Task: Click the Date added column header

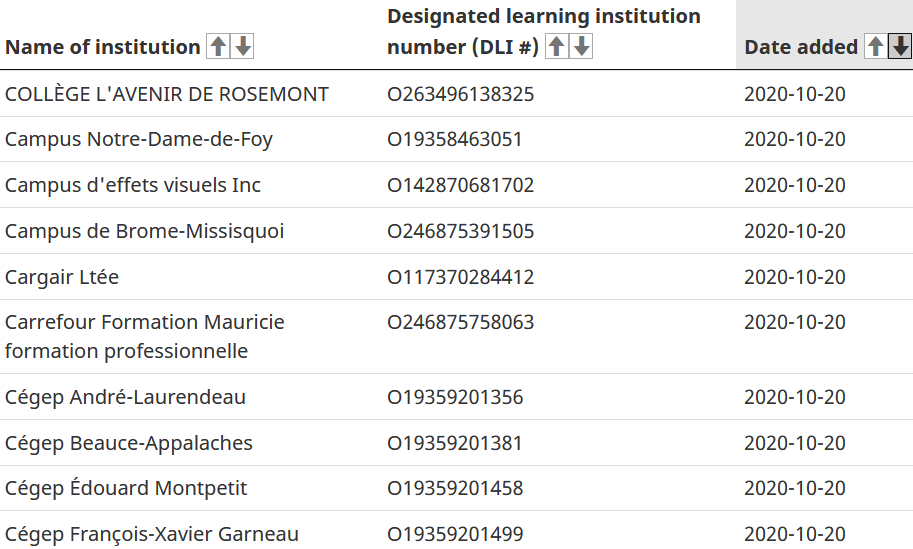Action: tap(801, 47)
